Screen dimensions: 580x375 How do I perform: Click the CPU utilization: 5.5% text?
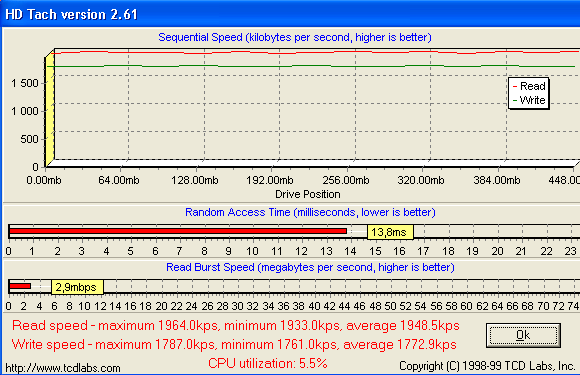tap(268, 363)
